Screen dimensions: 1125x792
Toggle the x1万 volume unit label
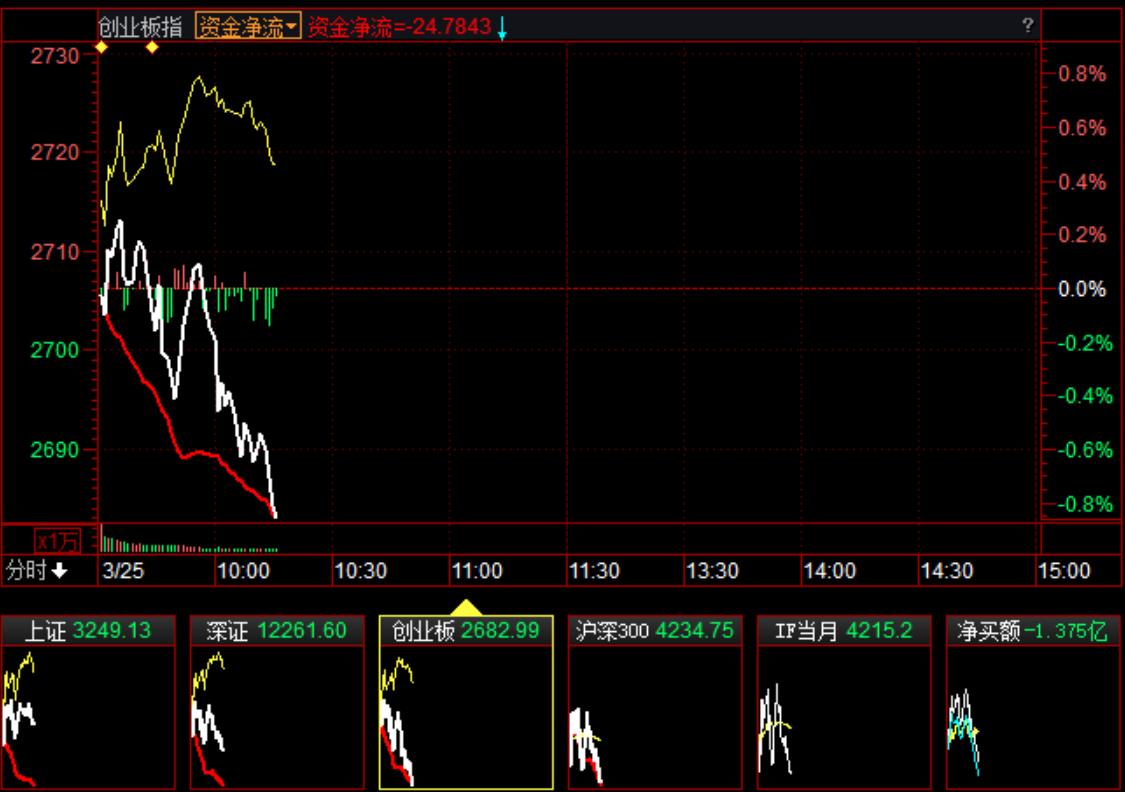(x=56, y=541)
